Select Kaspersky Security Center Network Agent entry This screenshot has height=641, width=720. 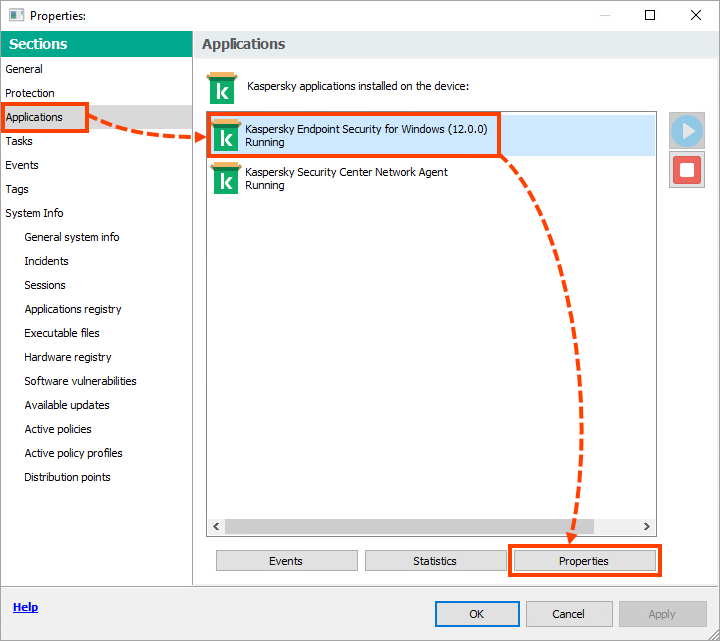346,178
